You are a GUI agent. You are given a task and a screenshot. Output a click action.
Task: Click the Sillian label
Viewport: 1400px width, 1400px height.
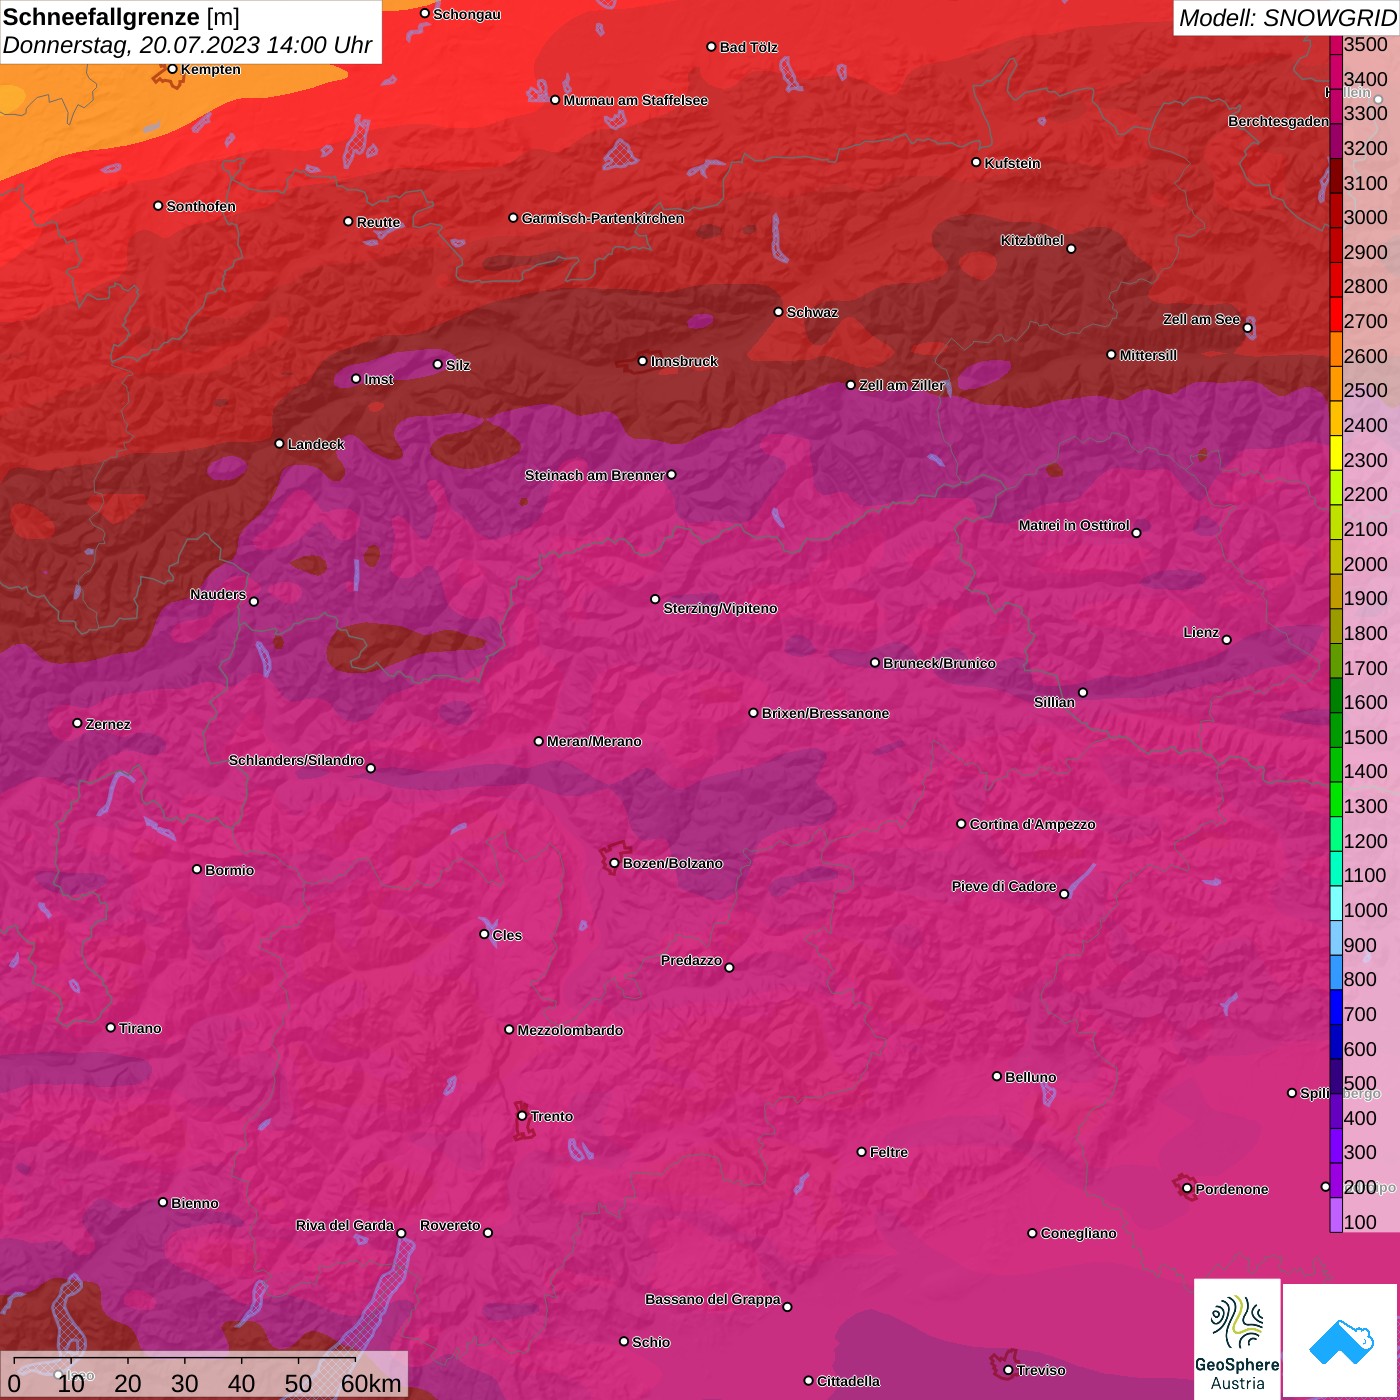pos(1054,702)
